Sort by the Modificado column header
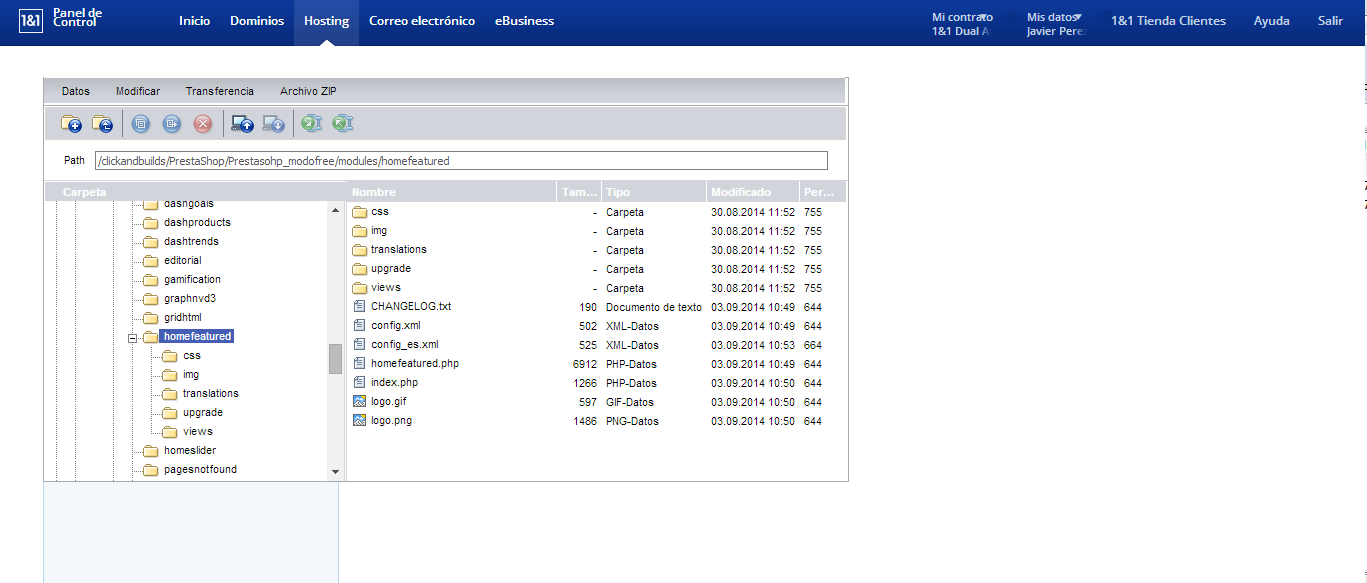 point(753,192)
